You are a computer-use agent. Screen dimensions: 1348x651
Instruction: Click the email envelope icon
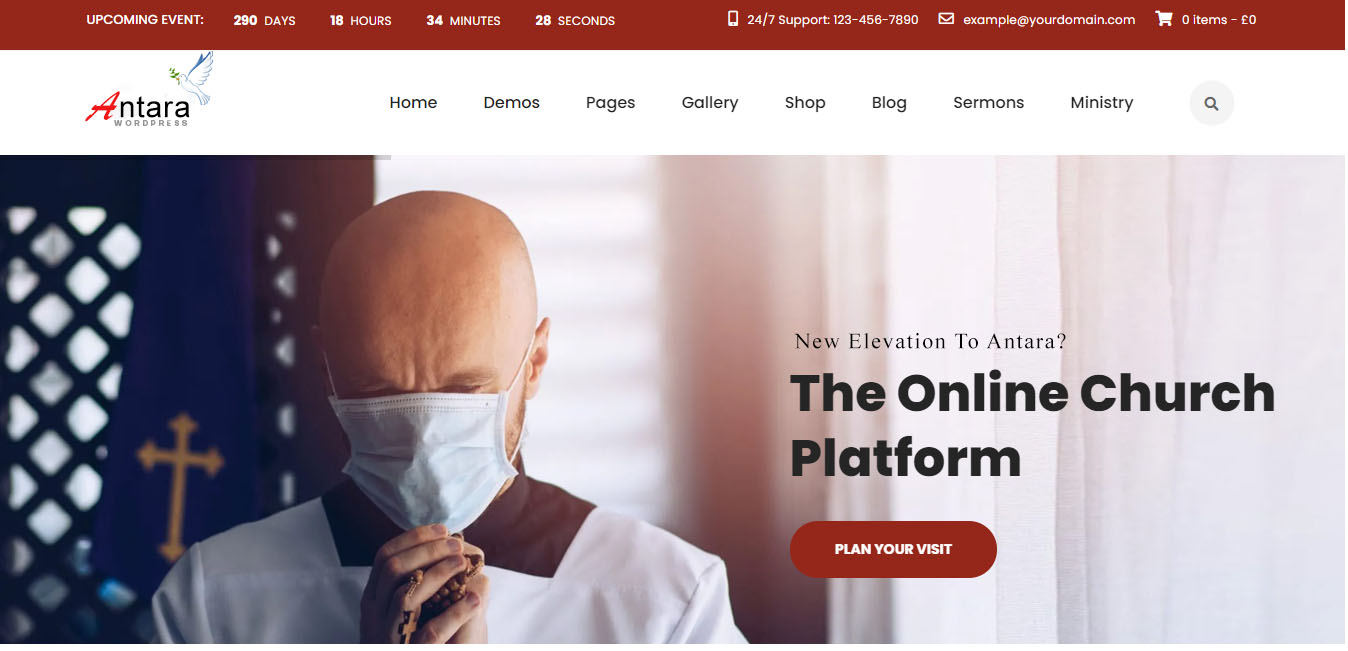click(946, 19)
